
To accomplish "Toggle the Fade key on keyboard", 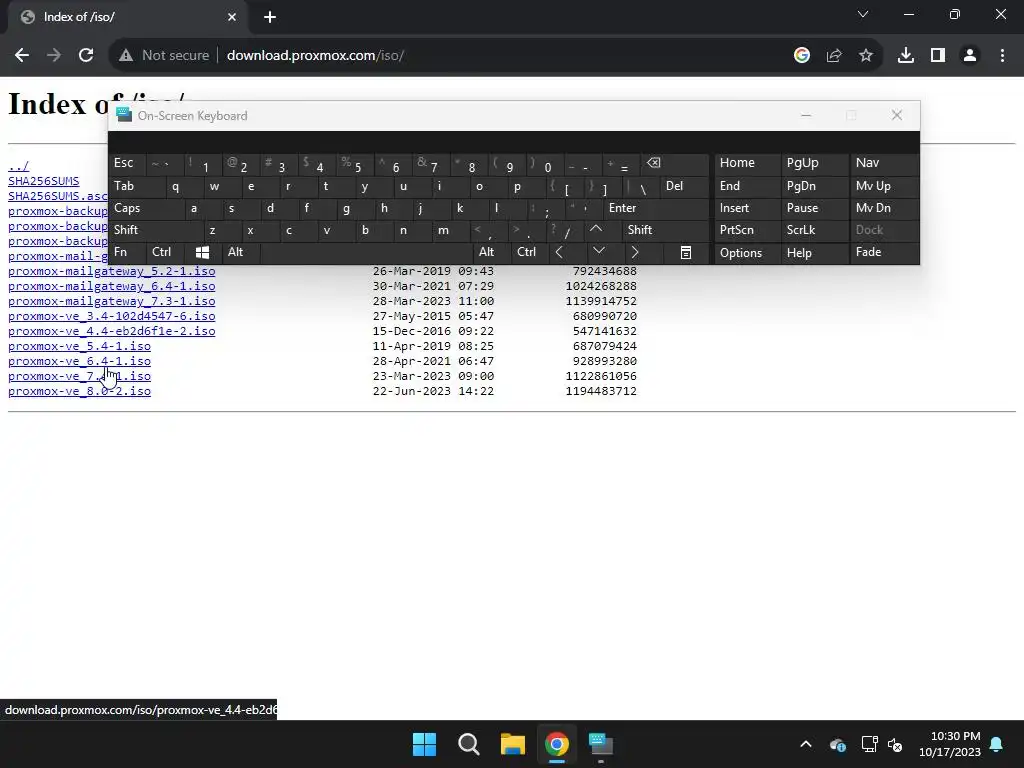I will [884, 252].
